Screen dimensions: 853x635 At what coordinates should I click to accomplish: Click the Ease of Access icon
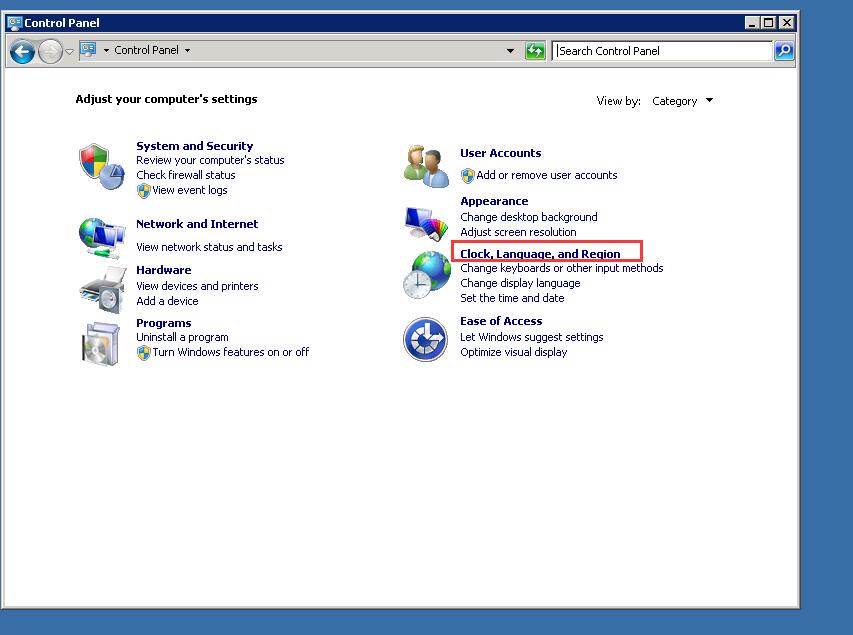click(425, 339)
